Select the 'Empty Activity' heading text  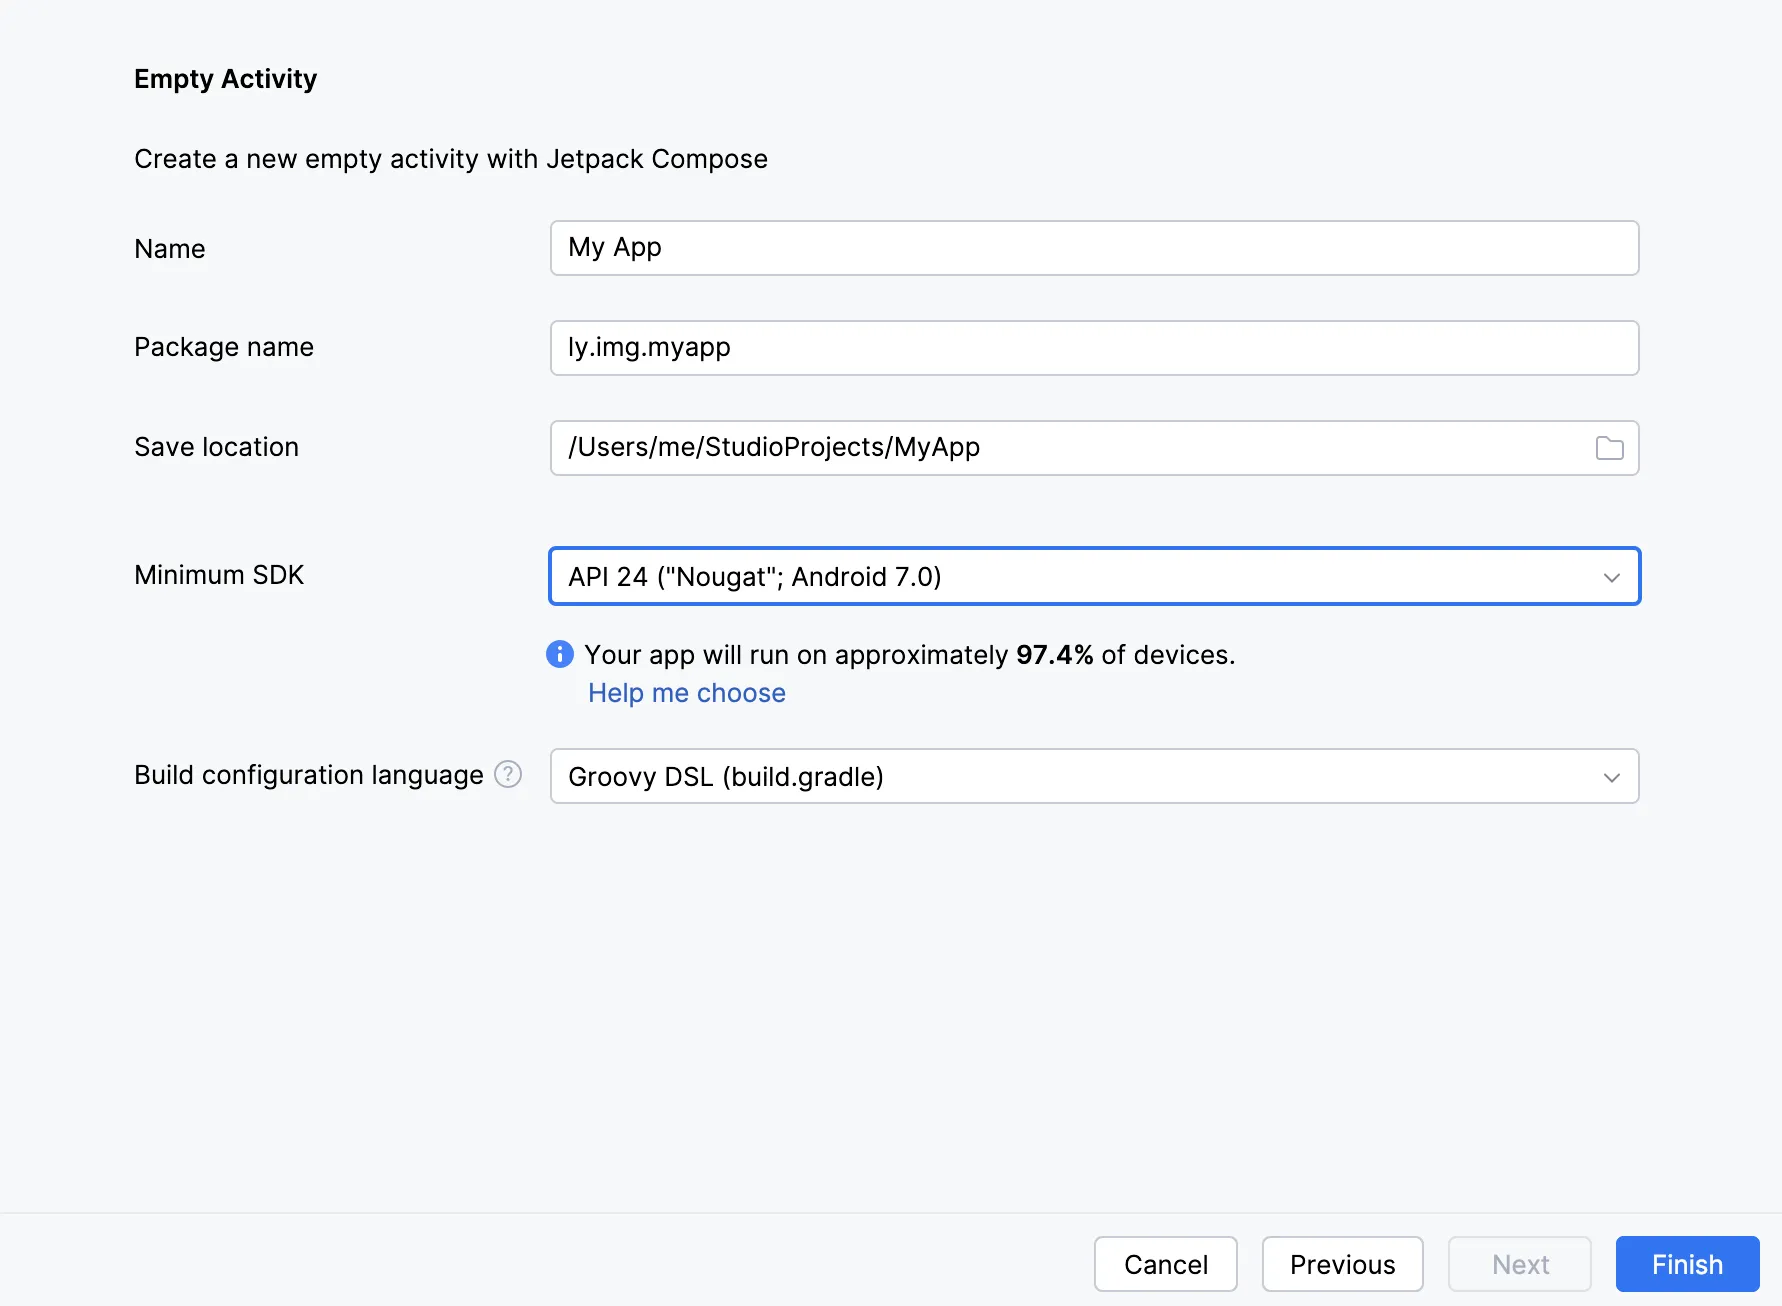click(226, 79)
